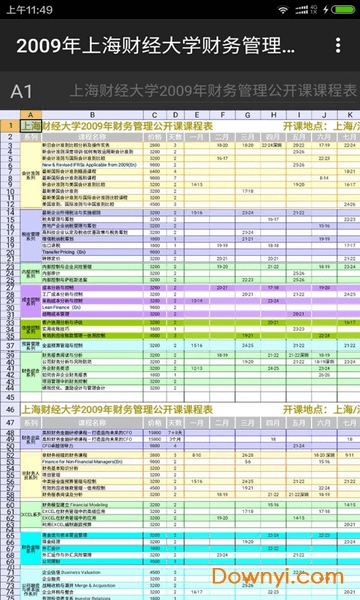Tap the Merge & Acquisition course cell
This screenshot has width=360, height=600.
pos(92,585)
